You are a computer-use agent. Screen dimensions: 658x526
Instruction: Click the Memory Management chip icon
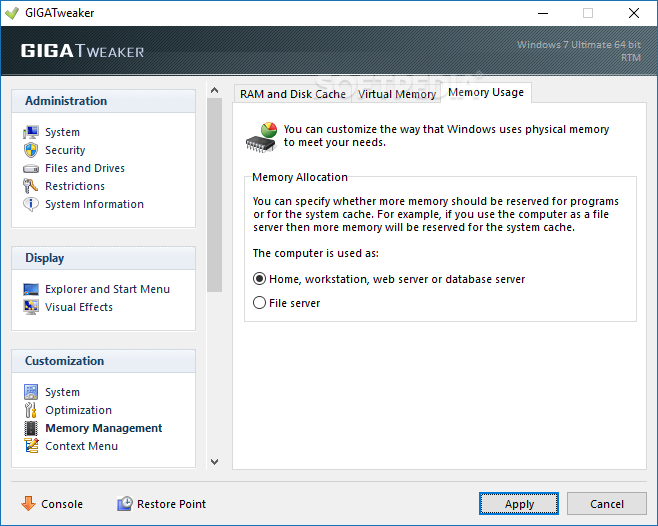click(31, 428)
